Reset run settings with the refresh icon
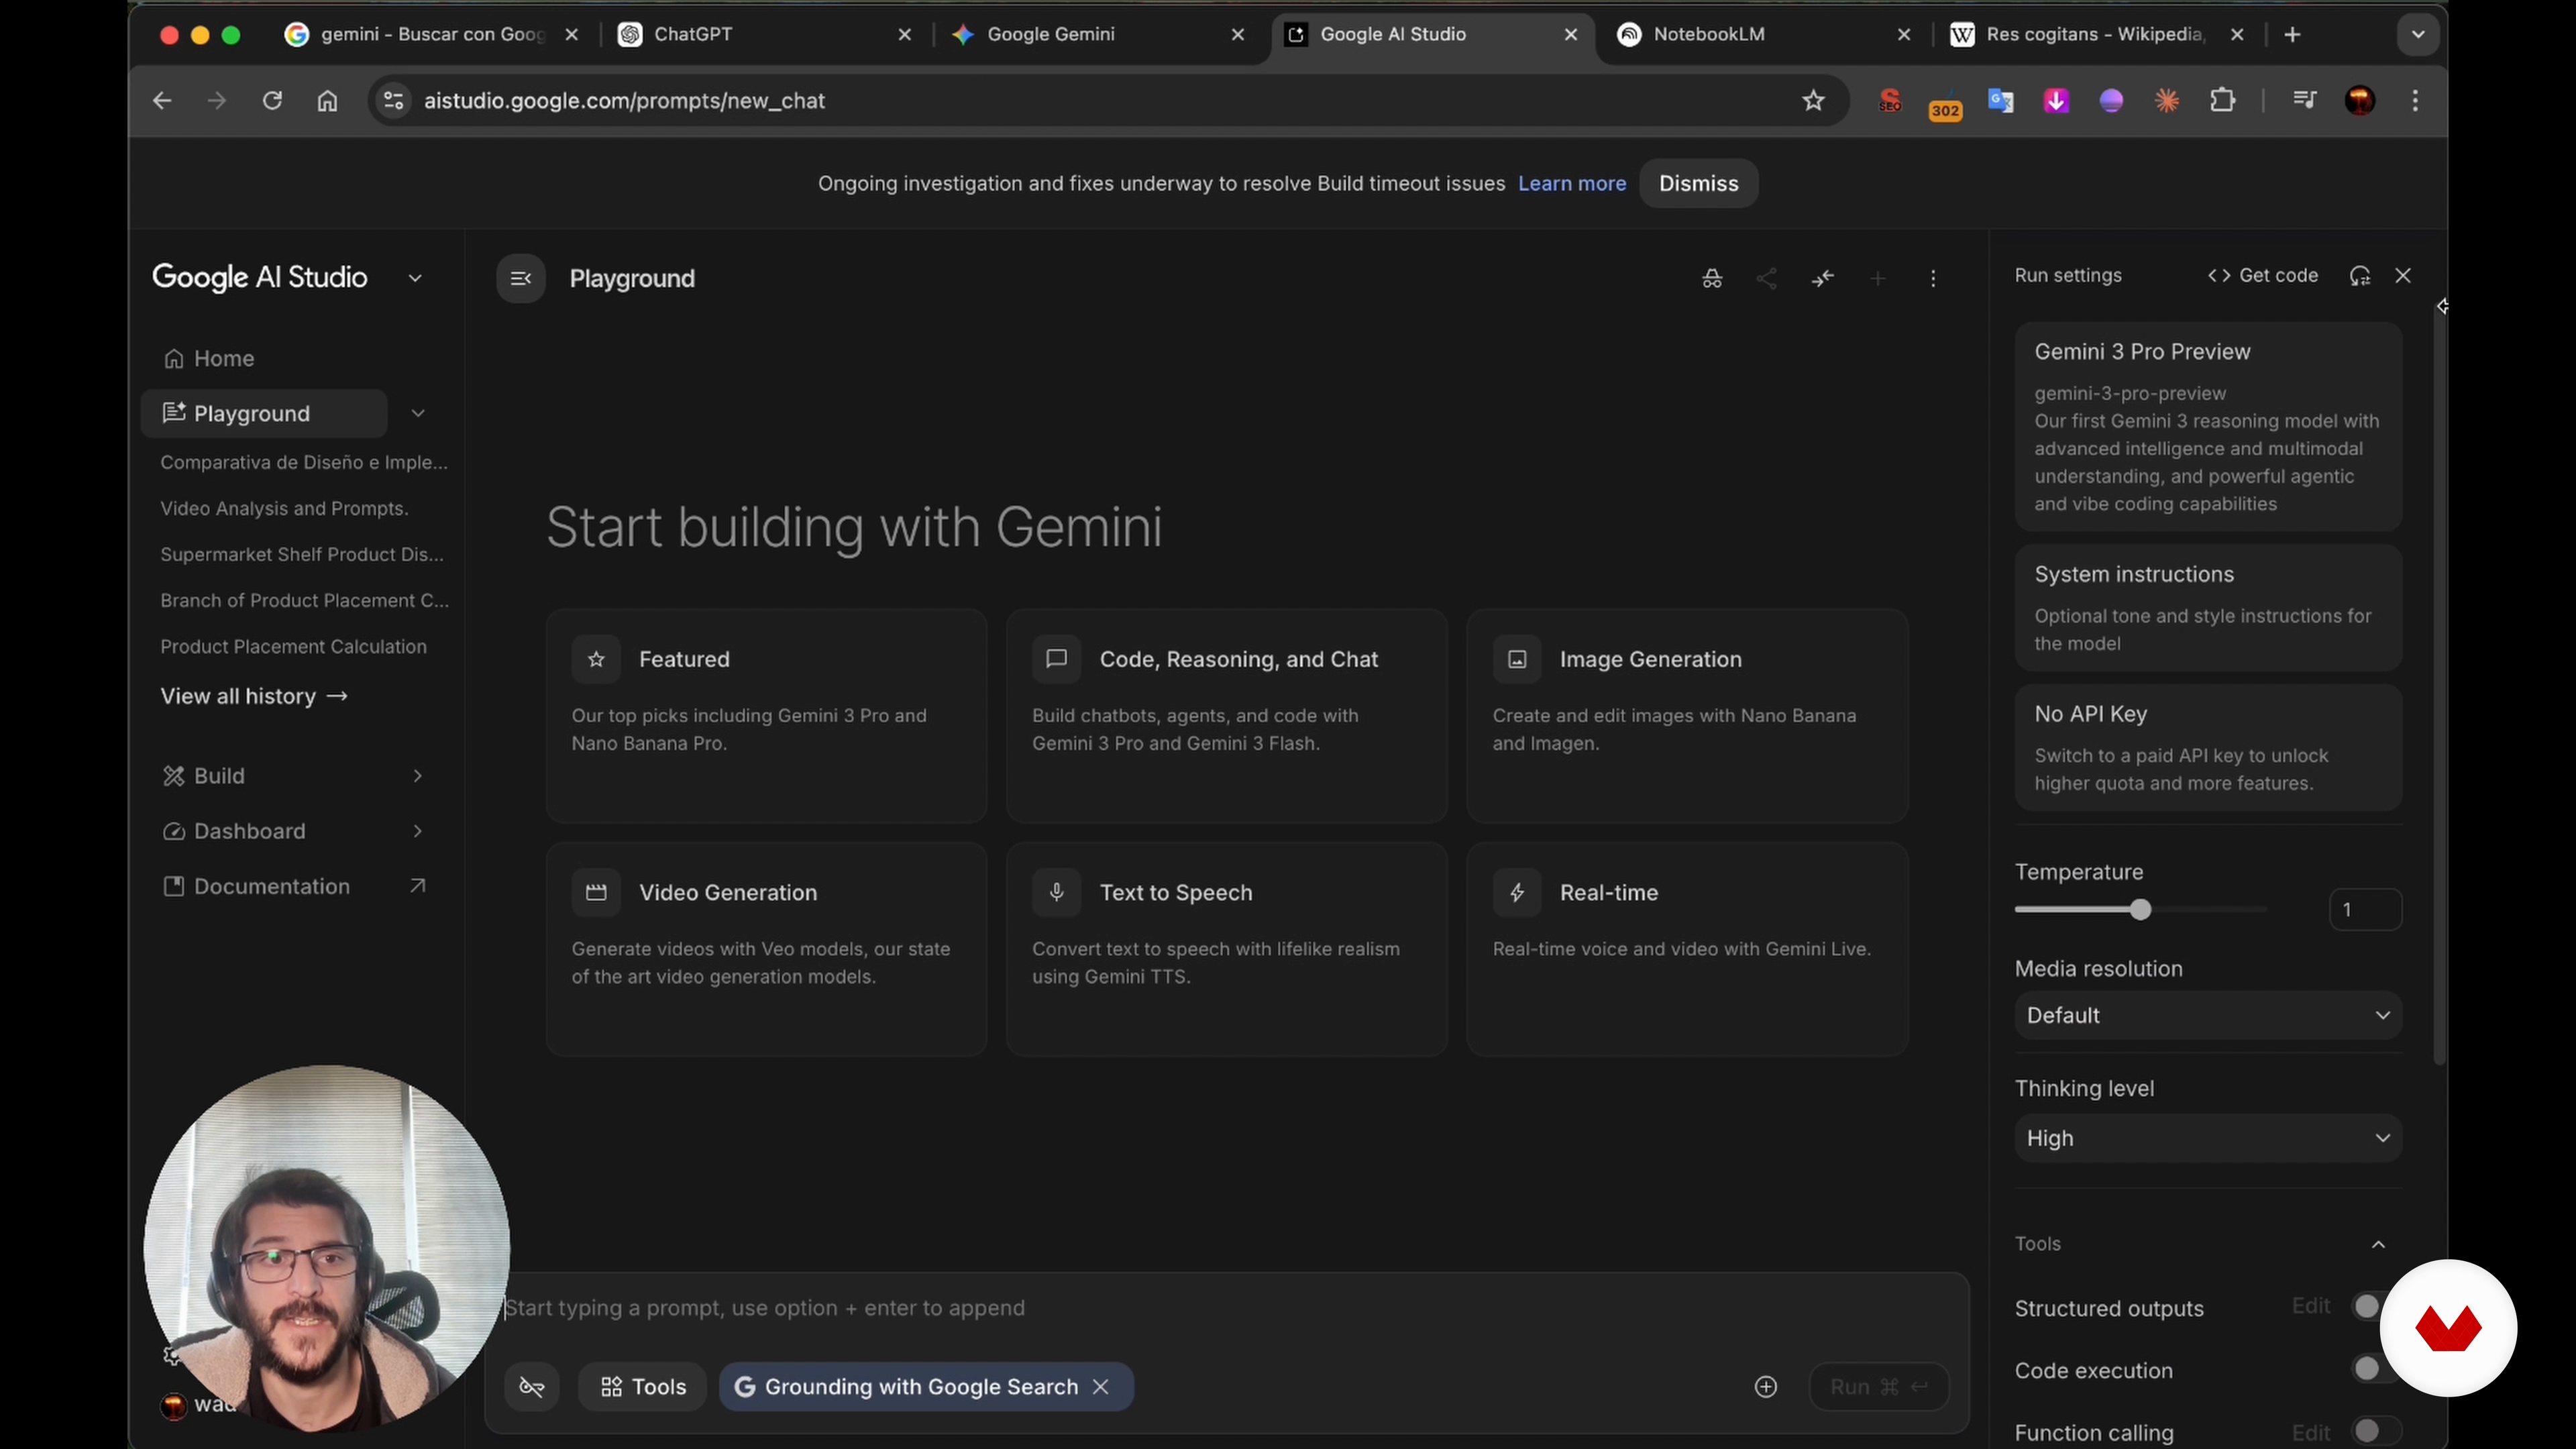This screenshot has height=1449, width=2576. pos(2360,276)
